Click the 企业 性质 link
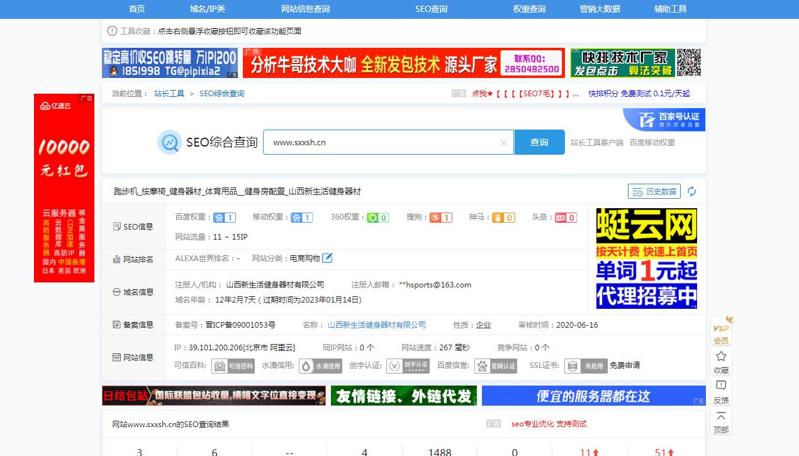Viewport: 799px width, 456px height. click(483, 325)
